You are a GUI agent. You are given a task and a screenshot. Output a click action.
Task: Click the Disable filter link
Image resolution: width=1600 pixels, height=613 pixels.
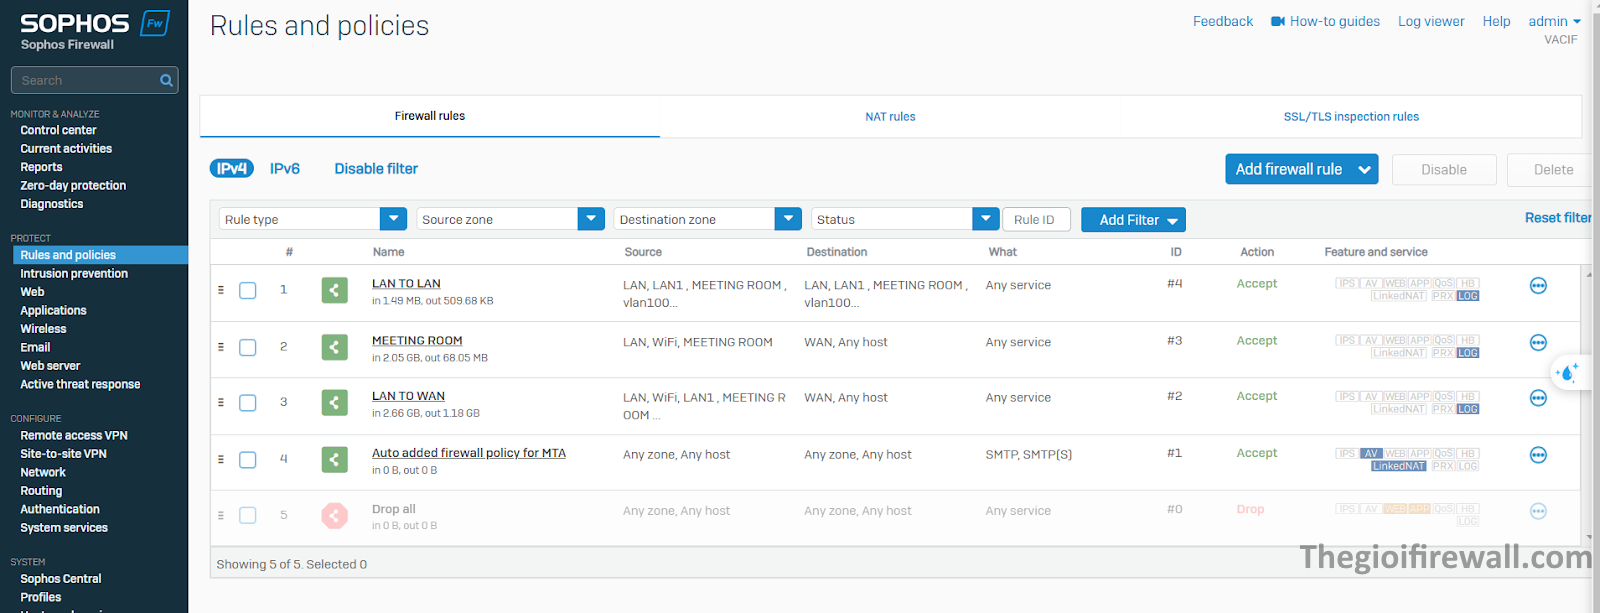(x=376, y=169)
